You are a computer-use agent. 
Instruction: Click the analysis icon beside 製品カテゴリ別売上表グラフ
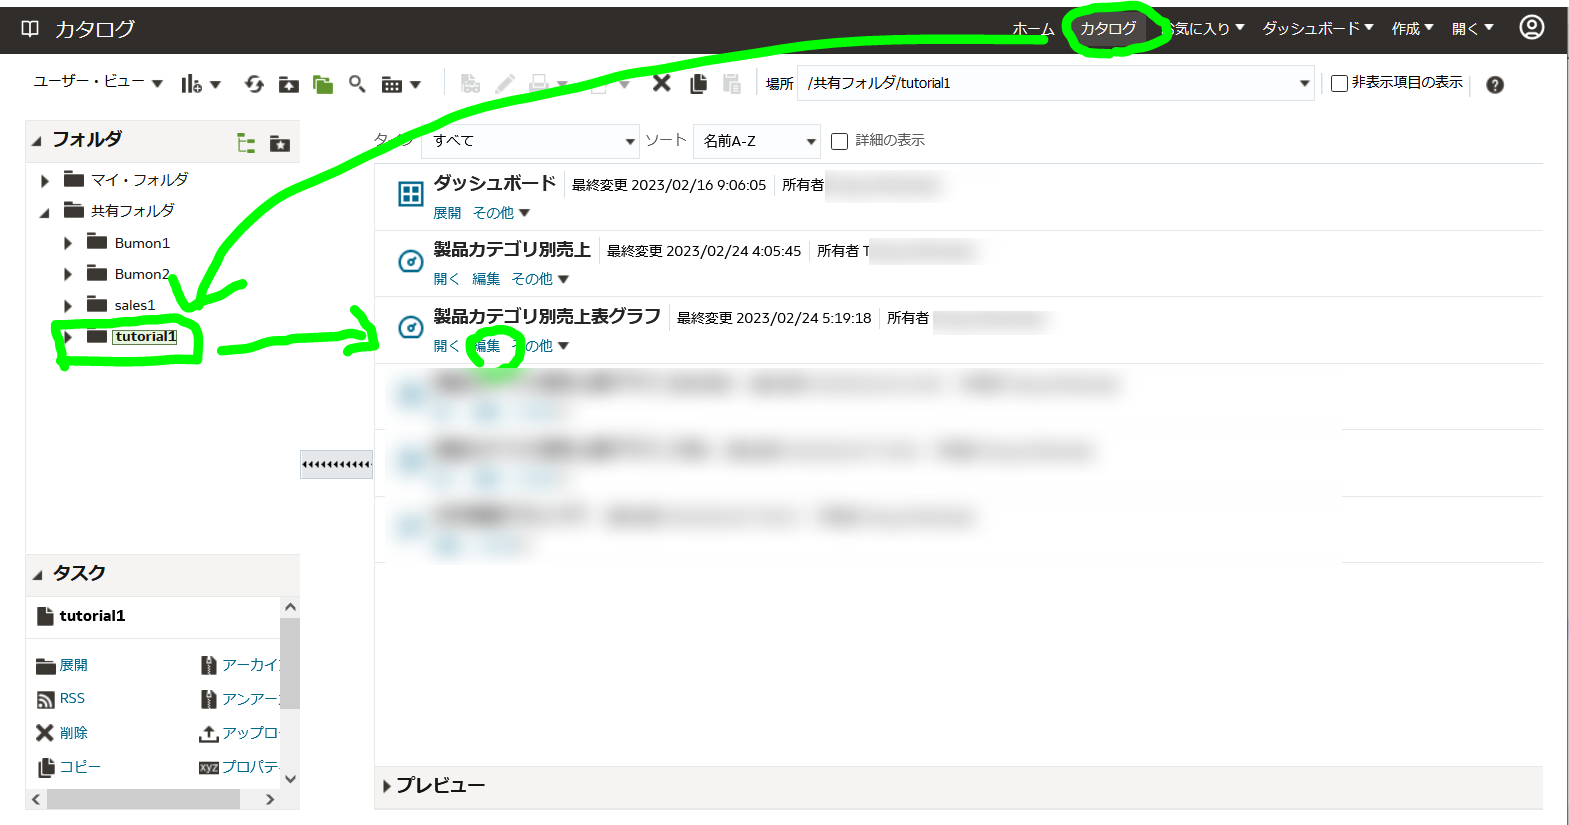[x=411, y=327]
